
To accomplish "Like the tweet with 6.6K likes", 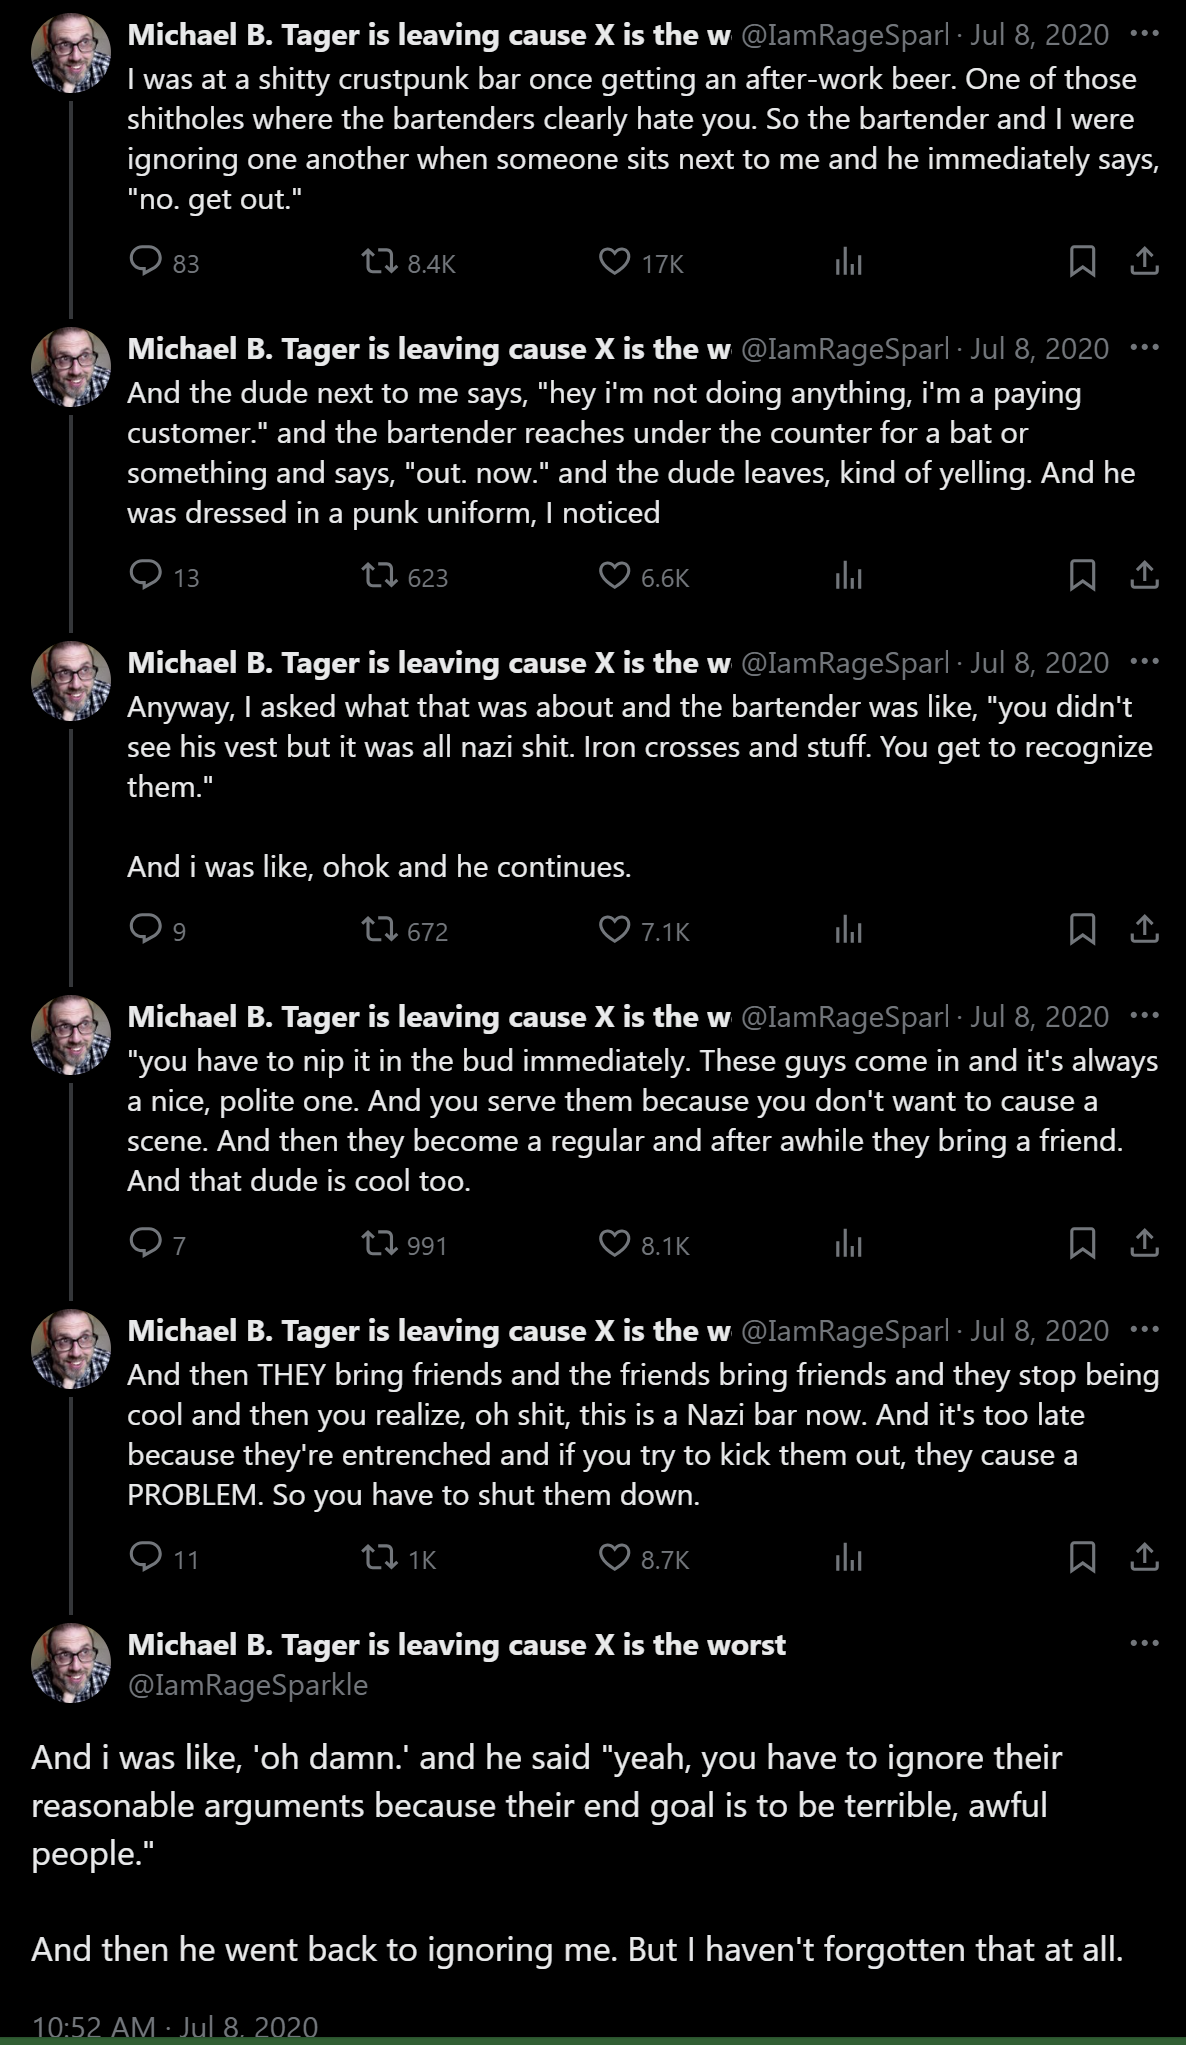I will tap(614, 576).
